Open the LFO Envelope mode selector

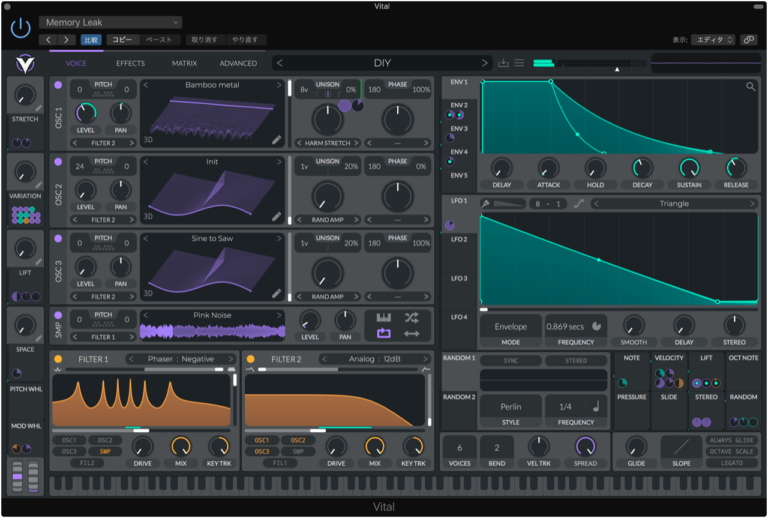coord(510,326)
